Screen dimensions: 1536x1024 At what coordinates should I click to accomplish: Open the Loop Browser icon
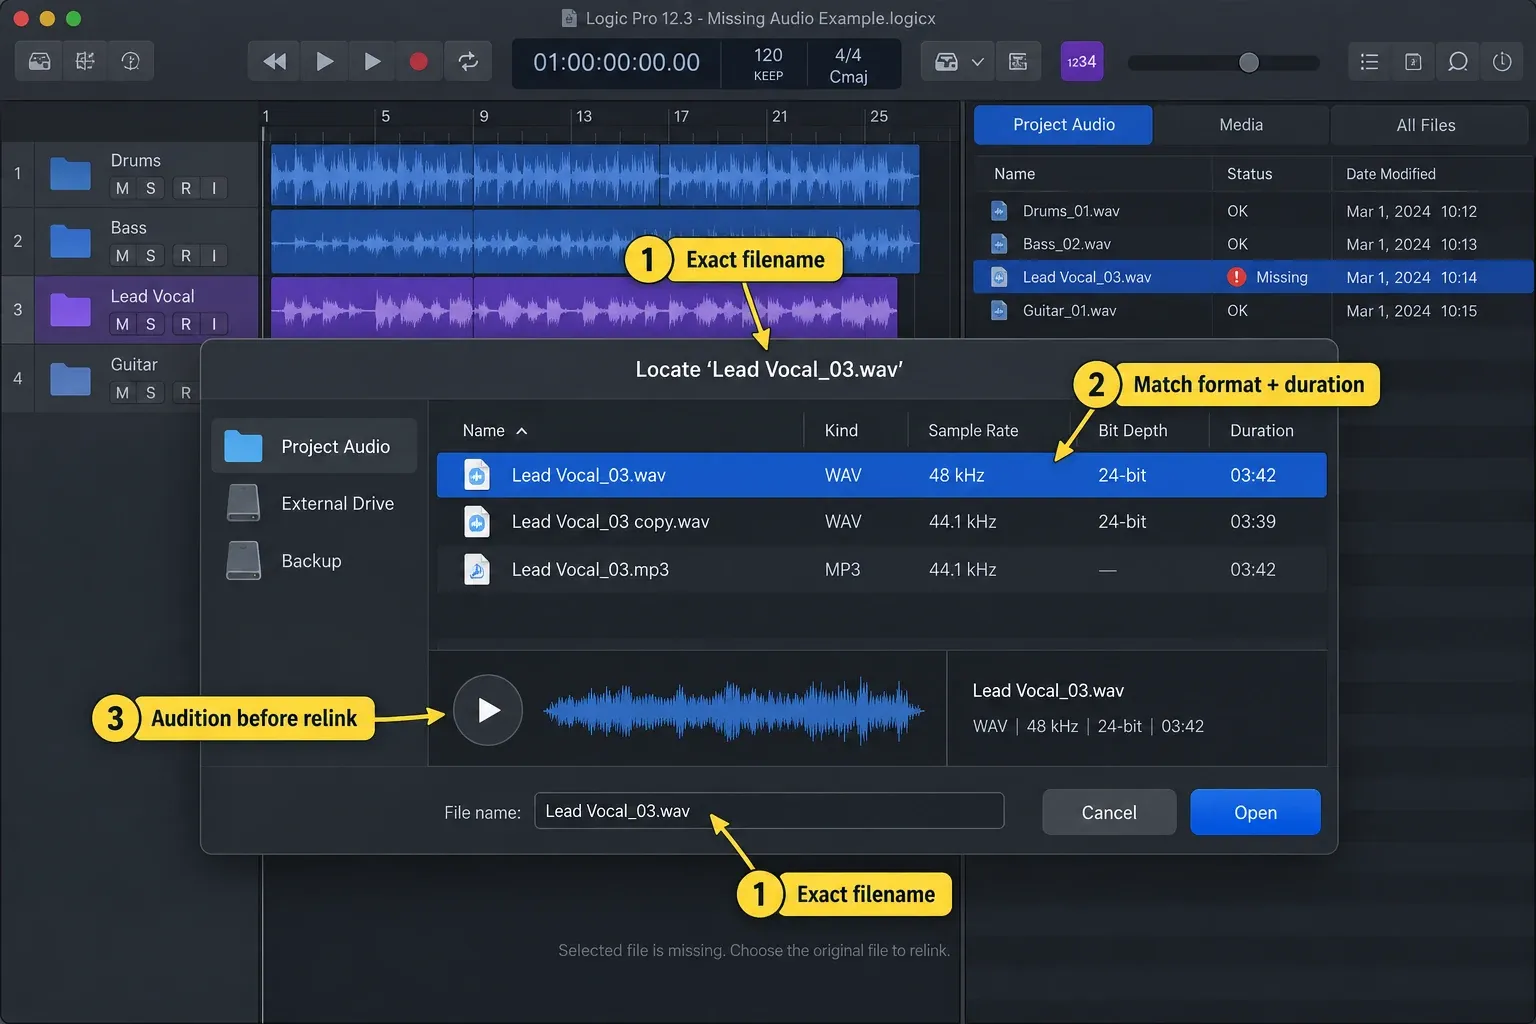click(x=1458, y=62)
